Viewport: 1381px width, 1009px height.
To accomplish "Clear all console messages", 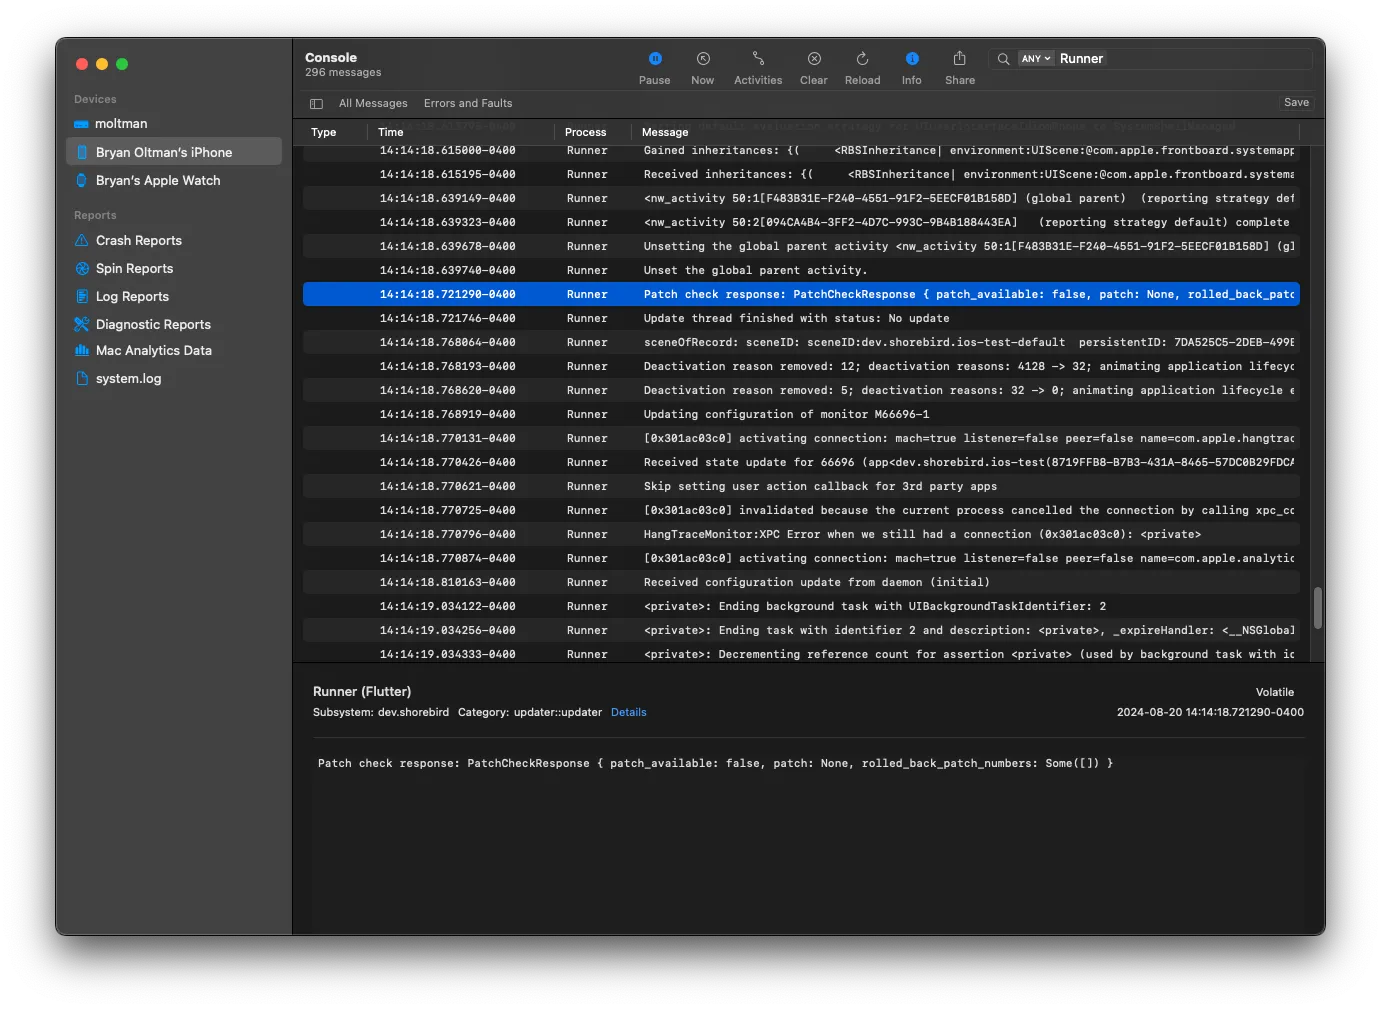I will point(814,68).
